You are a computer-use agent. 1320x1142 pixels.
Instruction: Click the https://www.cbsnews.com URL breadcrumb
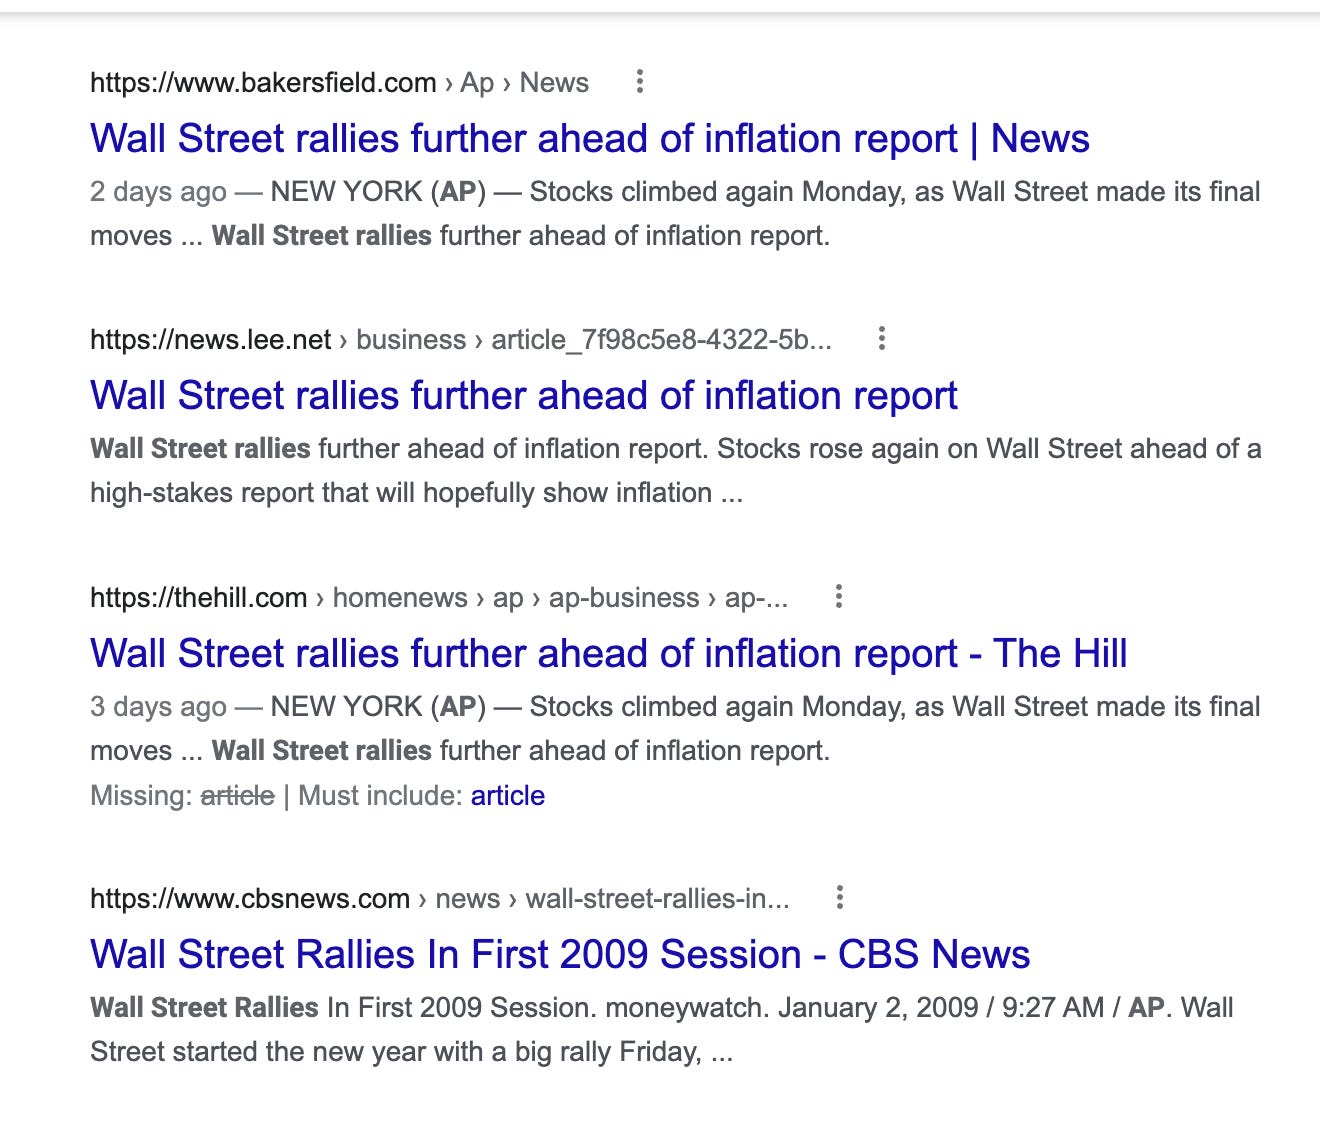tap(440, 898)
